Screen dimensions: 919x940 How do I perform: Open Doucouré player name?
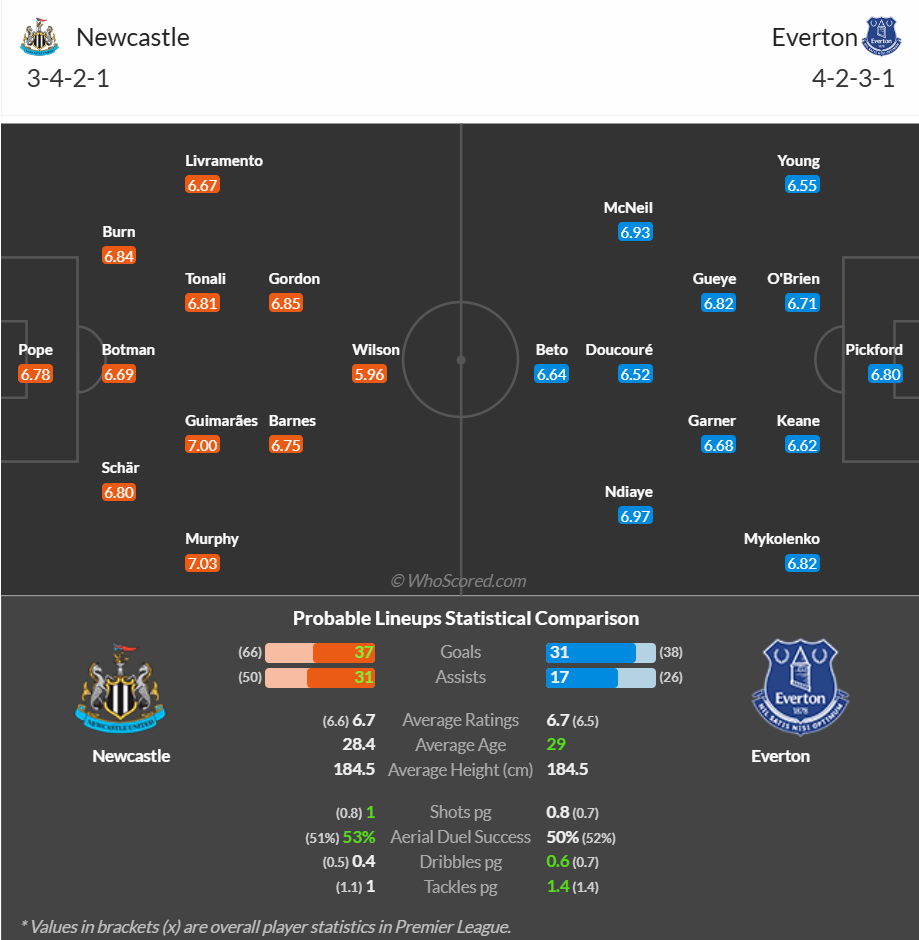point(619,350)
